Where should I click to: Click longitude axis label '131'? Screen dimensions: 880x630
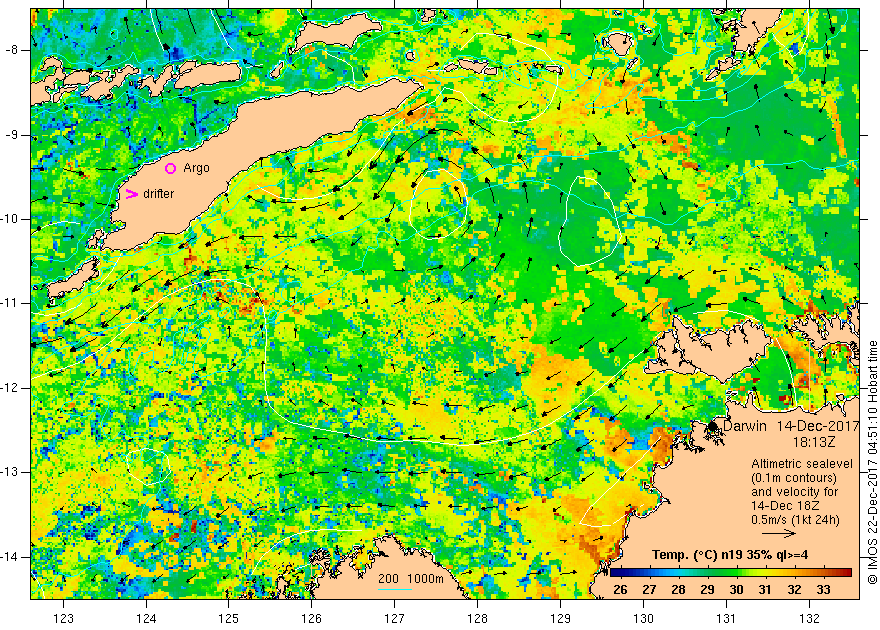(x=726, y=619)
